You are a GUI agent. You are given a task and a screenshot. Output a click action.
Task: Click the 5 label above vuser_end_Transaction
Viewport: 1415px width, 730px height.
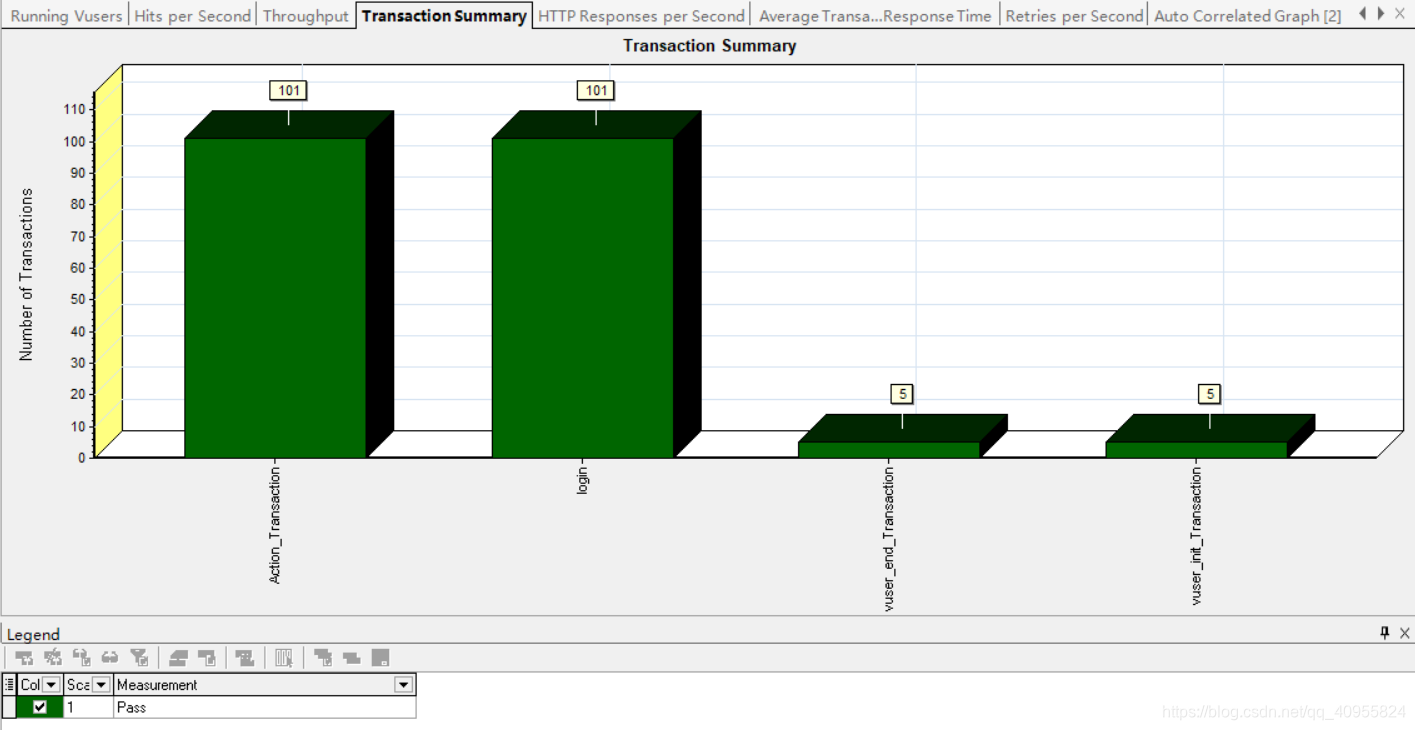[903, 394]
